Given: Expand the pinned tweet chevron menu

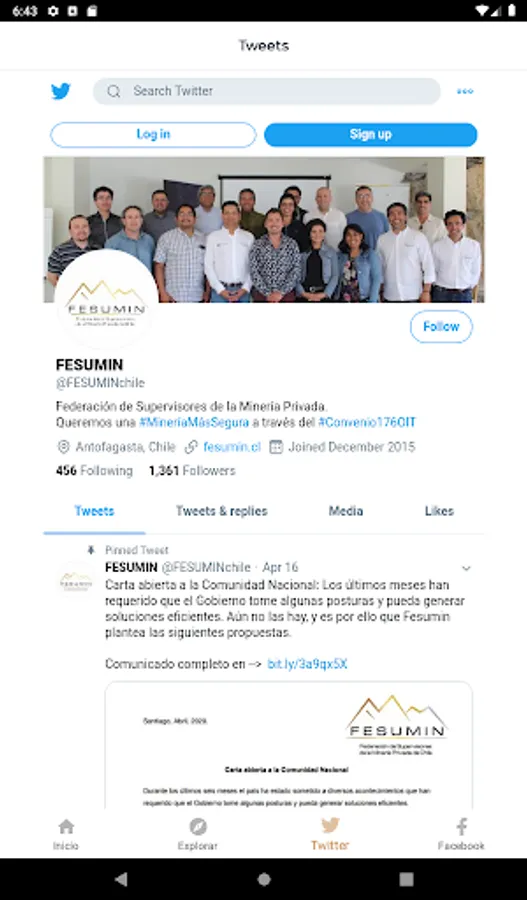Looking at the screenshot, I should pyautogui.click(x=466, y=568).
